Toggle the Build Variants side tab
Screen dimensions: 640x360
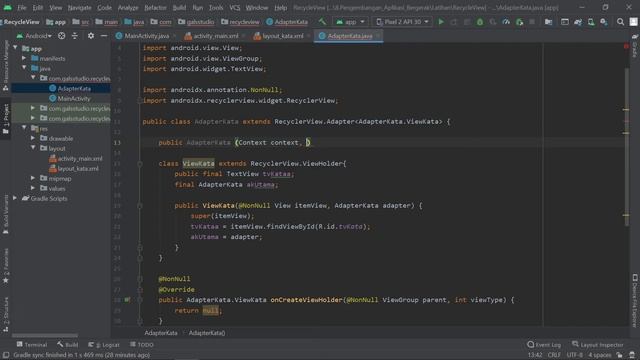6,214
